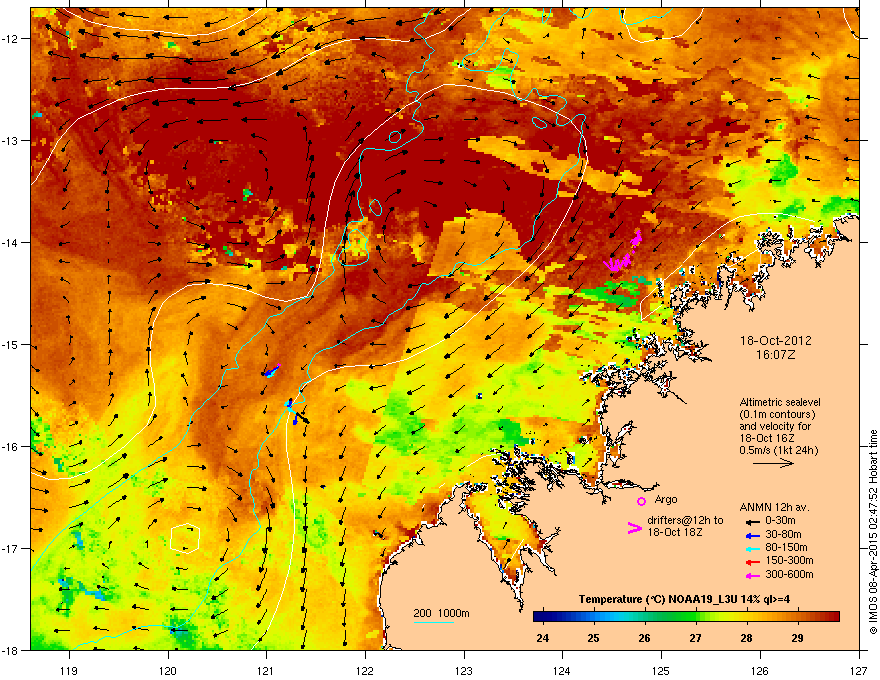Click the '26' colorbar tick label

[x=644, y=638]
